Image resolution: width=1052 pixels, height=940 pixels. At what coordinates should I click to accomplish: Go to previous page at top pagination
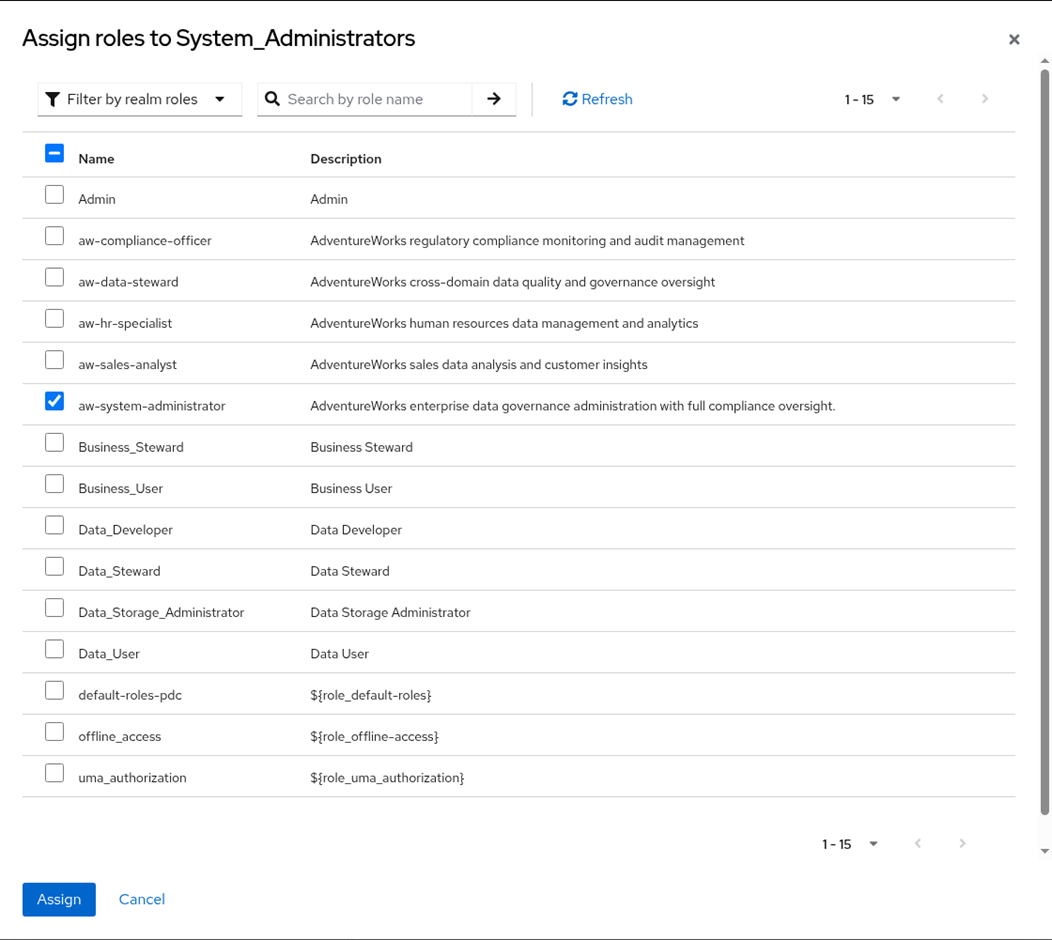[940, 99]
